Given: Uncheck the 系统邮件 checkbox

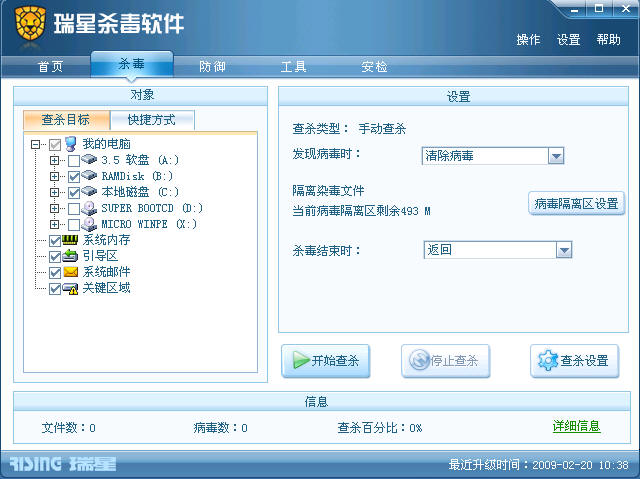Looking at the screenshot, I should coord(55,273).
